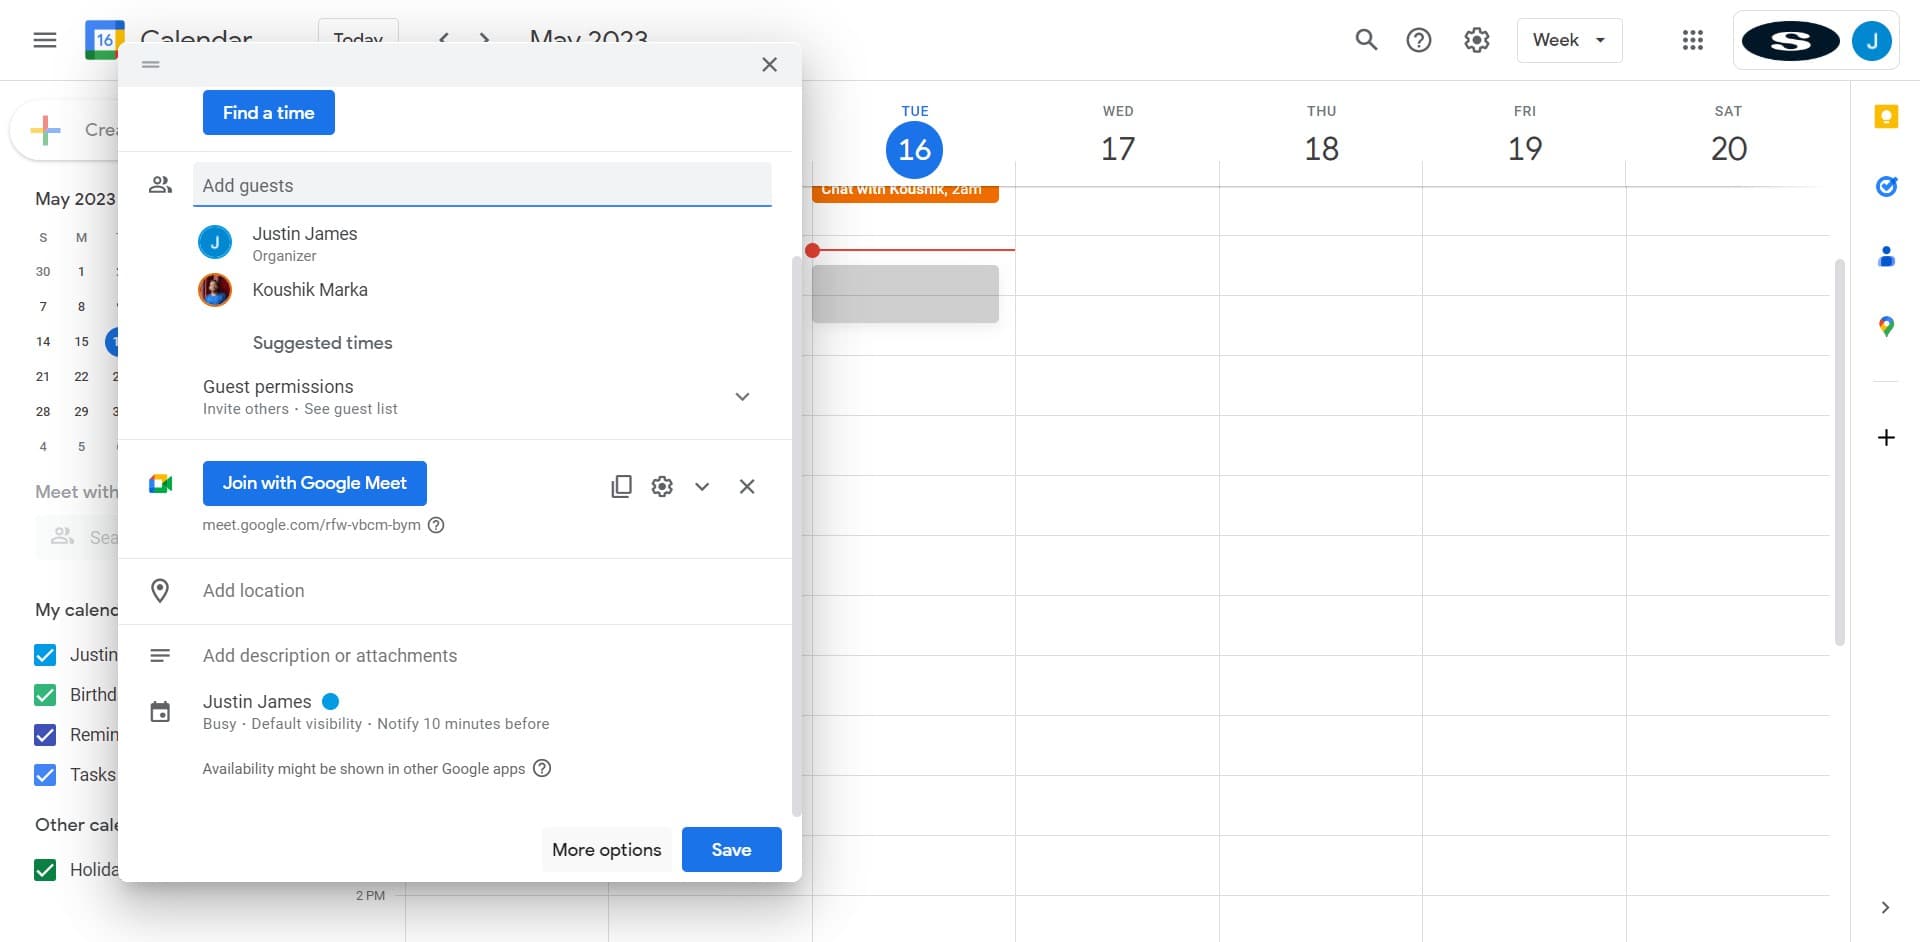Select Tuesday 16 day header
Screen dimensions: 1920x942
(x=914, y=149)
